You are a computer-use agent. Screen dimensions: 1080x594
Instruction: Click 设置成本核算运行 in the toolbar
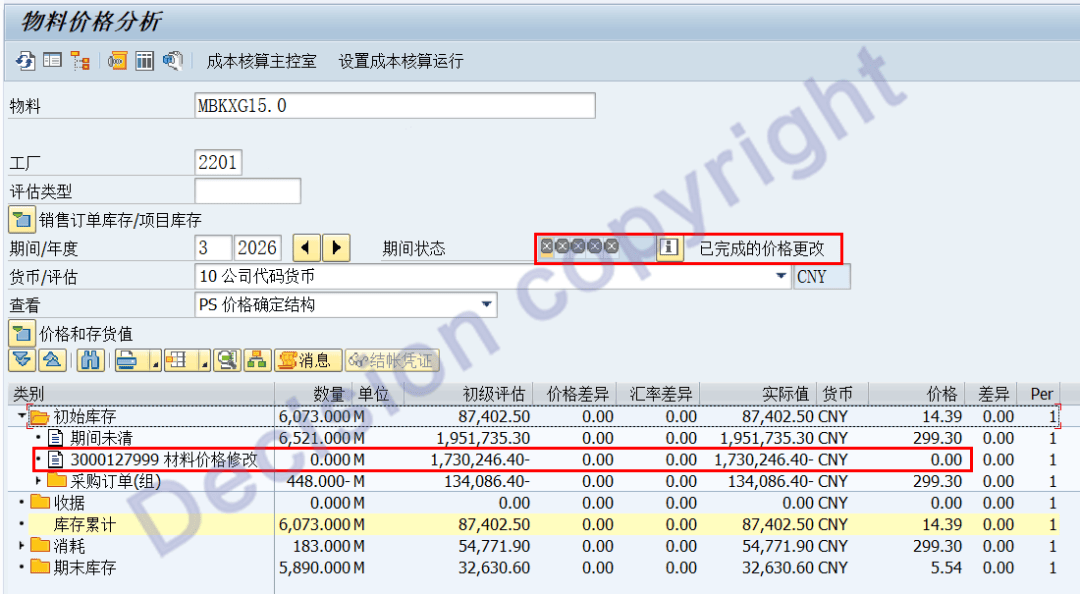(x=401, y=61)
